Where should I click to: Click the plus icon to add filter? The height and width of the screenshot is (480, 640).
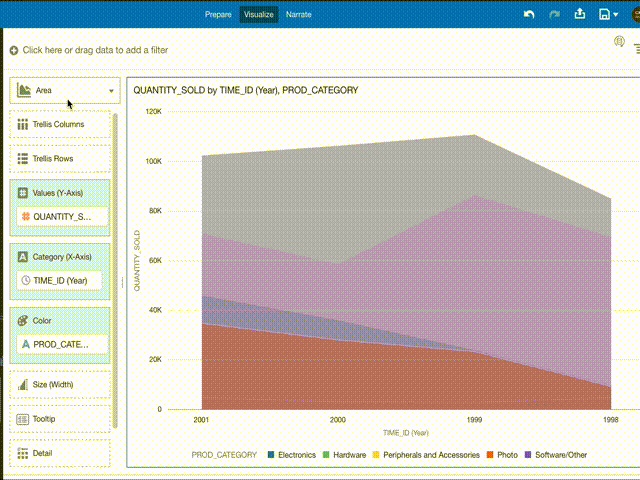tap(14, 50)
